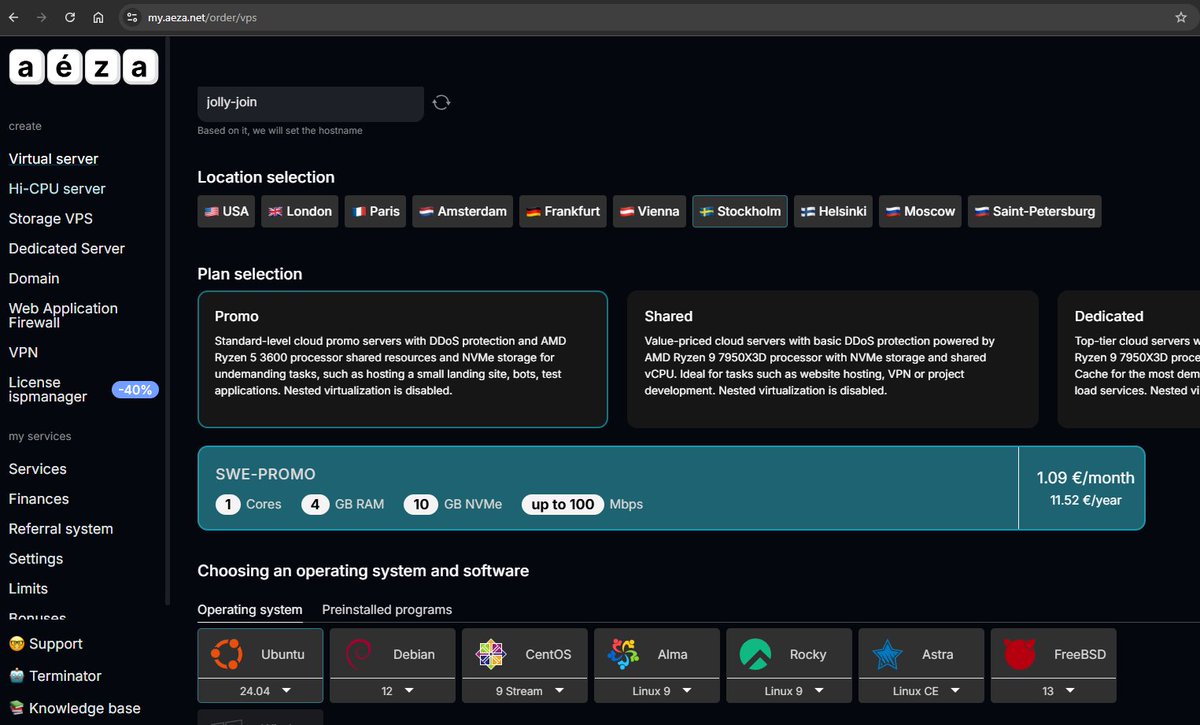
Task: Open Dedicated Server in sidebar
Action: 67,249
